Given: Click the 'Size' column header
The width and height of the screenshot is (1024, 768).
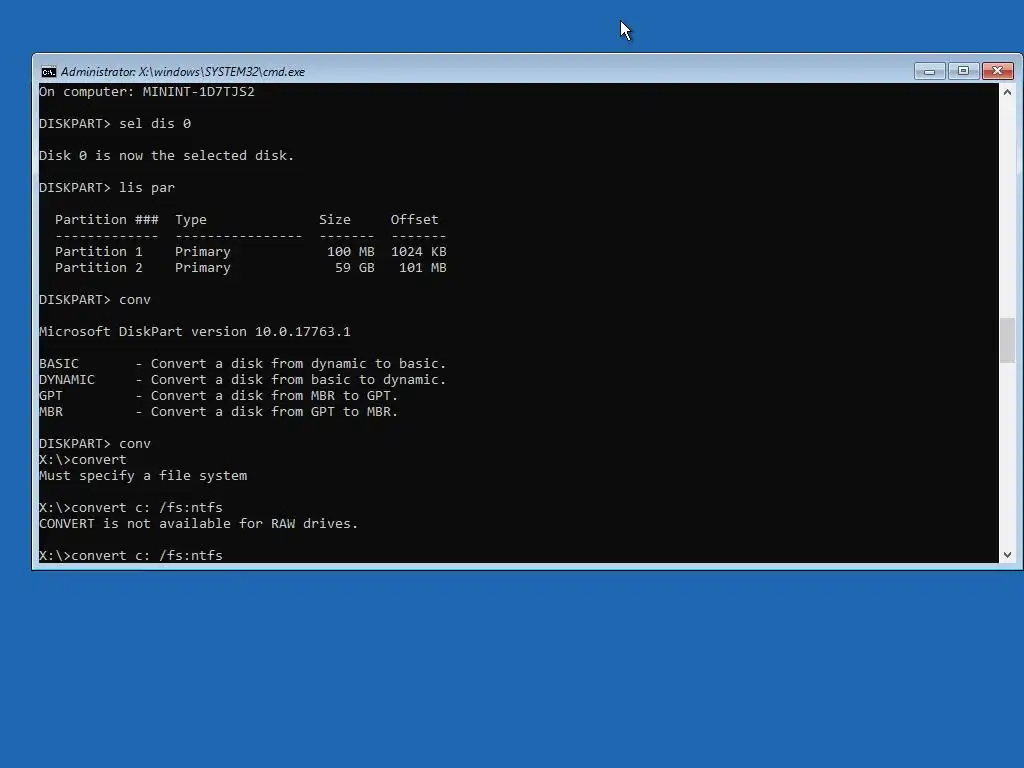Looking at the screenshot, I should click(334, 219).
